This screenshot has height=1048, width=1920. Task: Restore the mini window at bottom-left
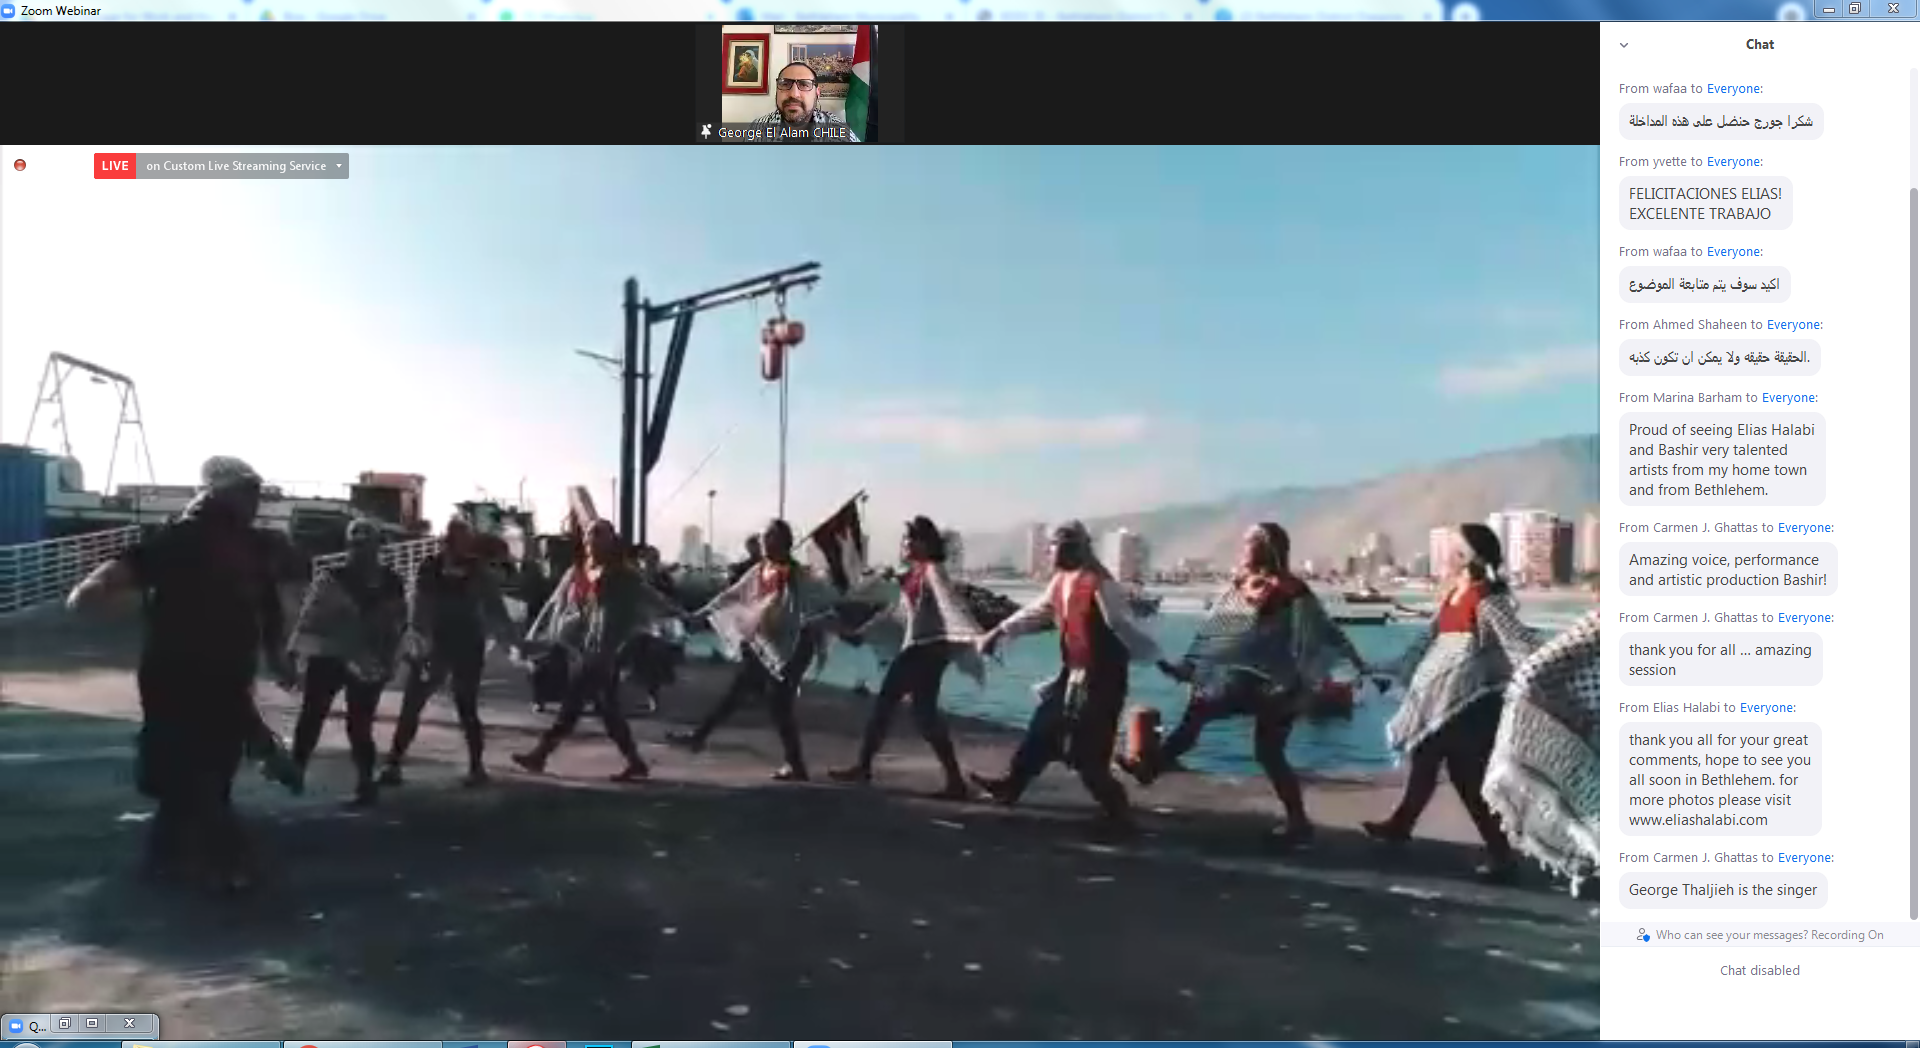click(x=65, y=1023)
